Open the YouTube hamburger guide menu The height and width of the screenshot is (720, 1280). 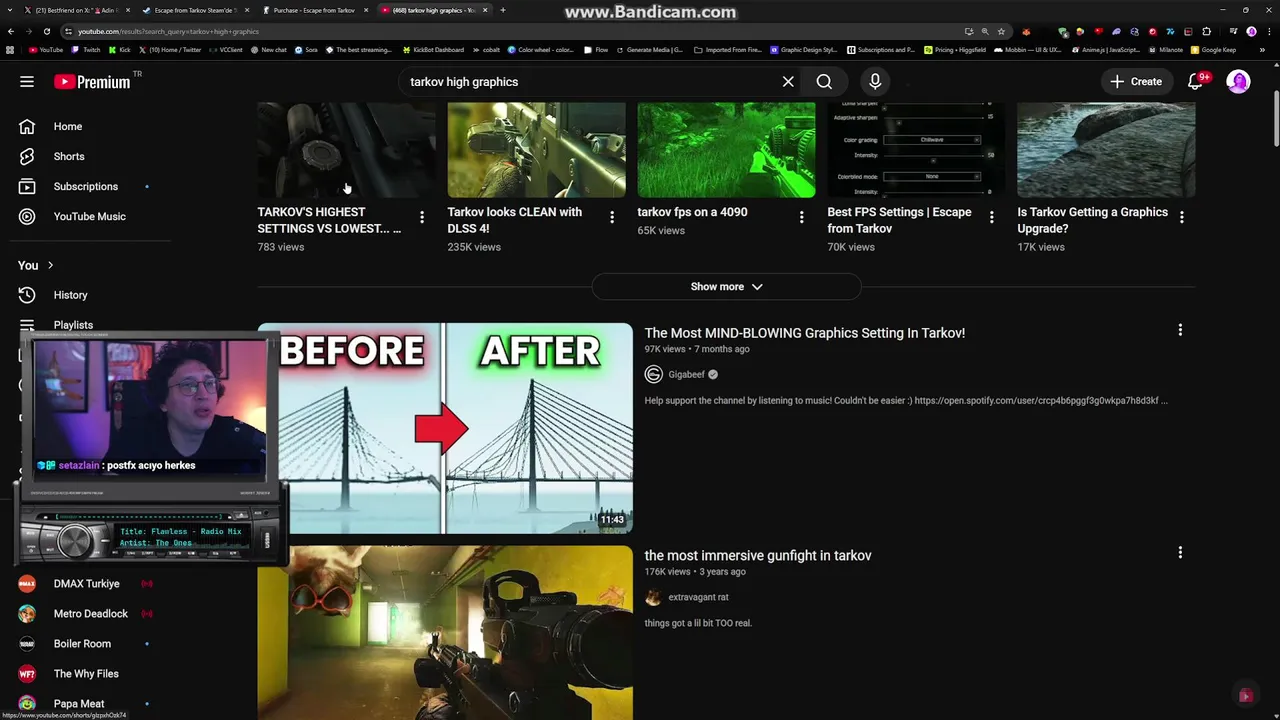[27, 82]
